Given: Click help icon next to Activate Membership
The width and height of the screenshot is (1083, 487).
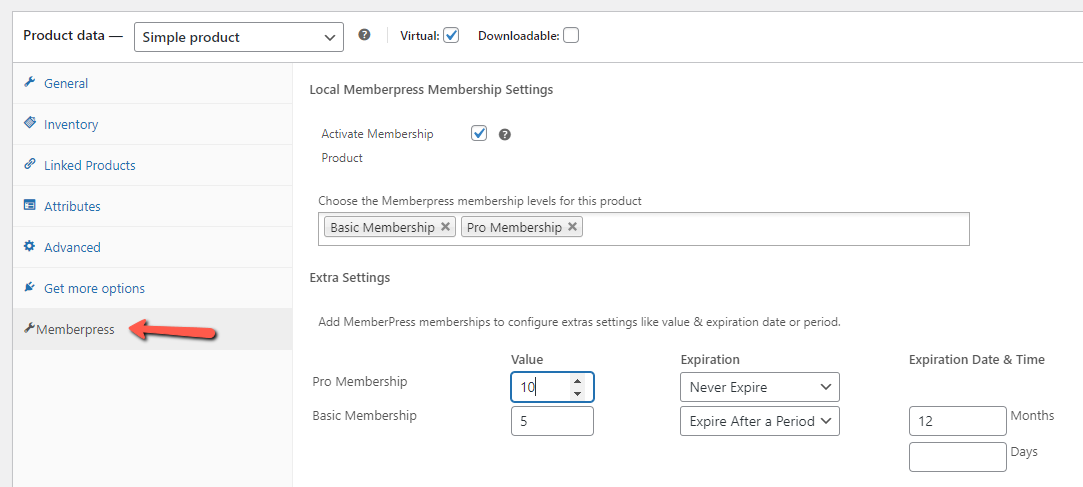Looking at the screenshot, I should click(505, 134).
